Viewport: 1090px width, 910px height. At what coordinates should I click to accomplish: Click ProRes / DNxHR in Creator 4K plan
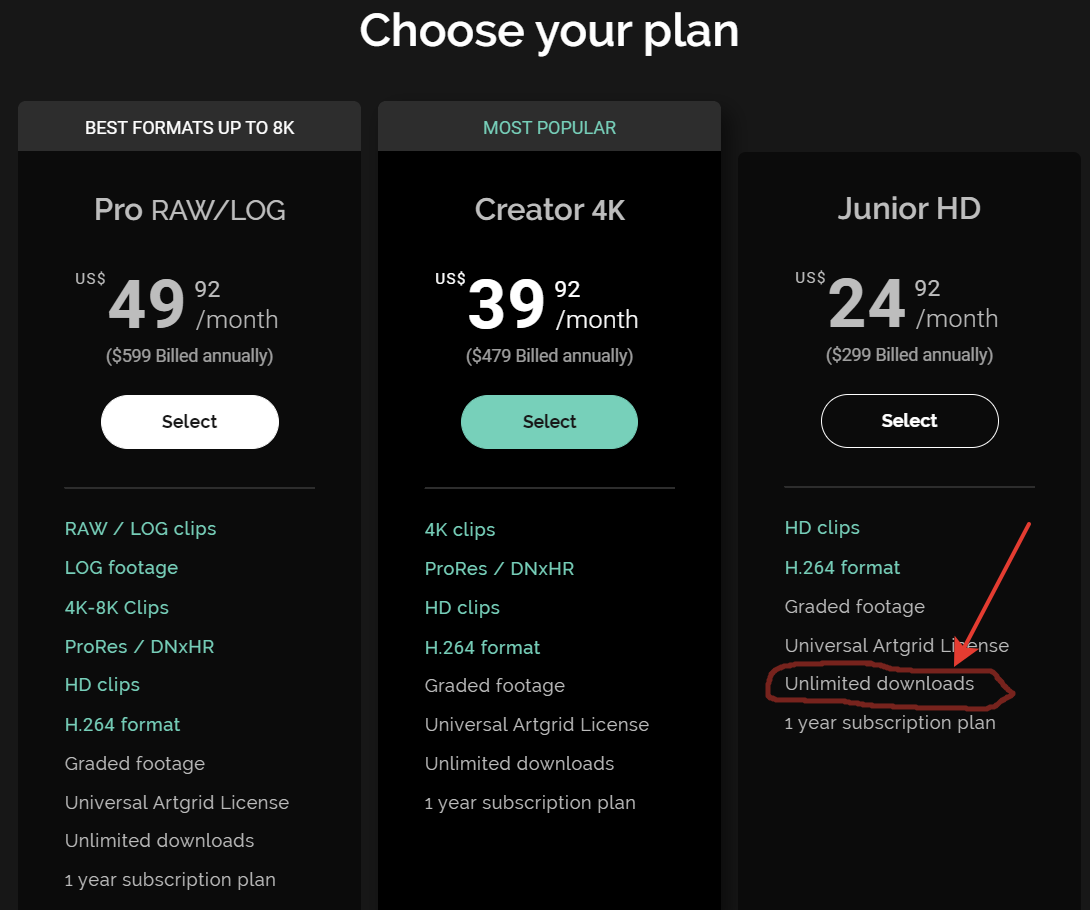pos(499,569)
